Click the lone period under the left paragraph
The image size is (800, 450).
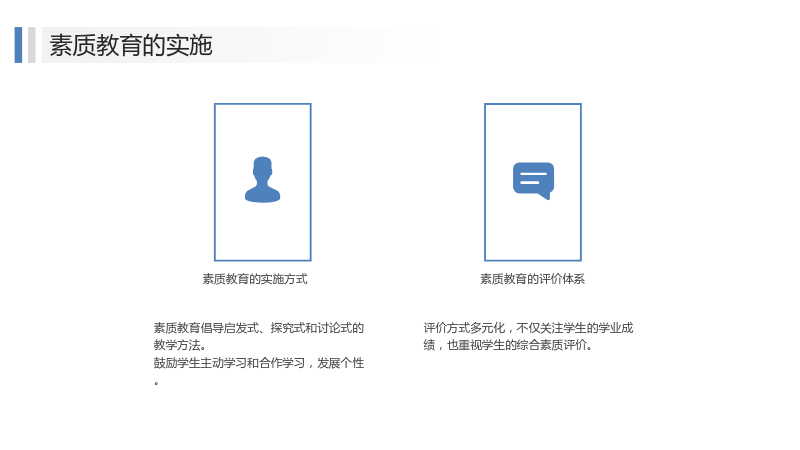click(156, 383)
